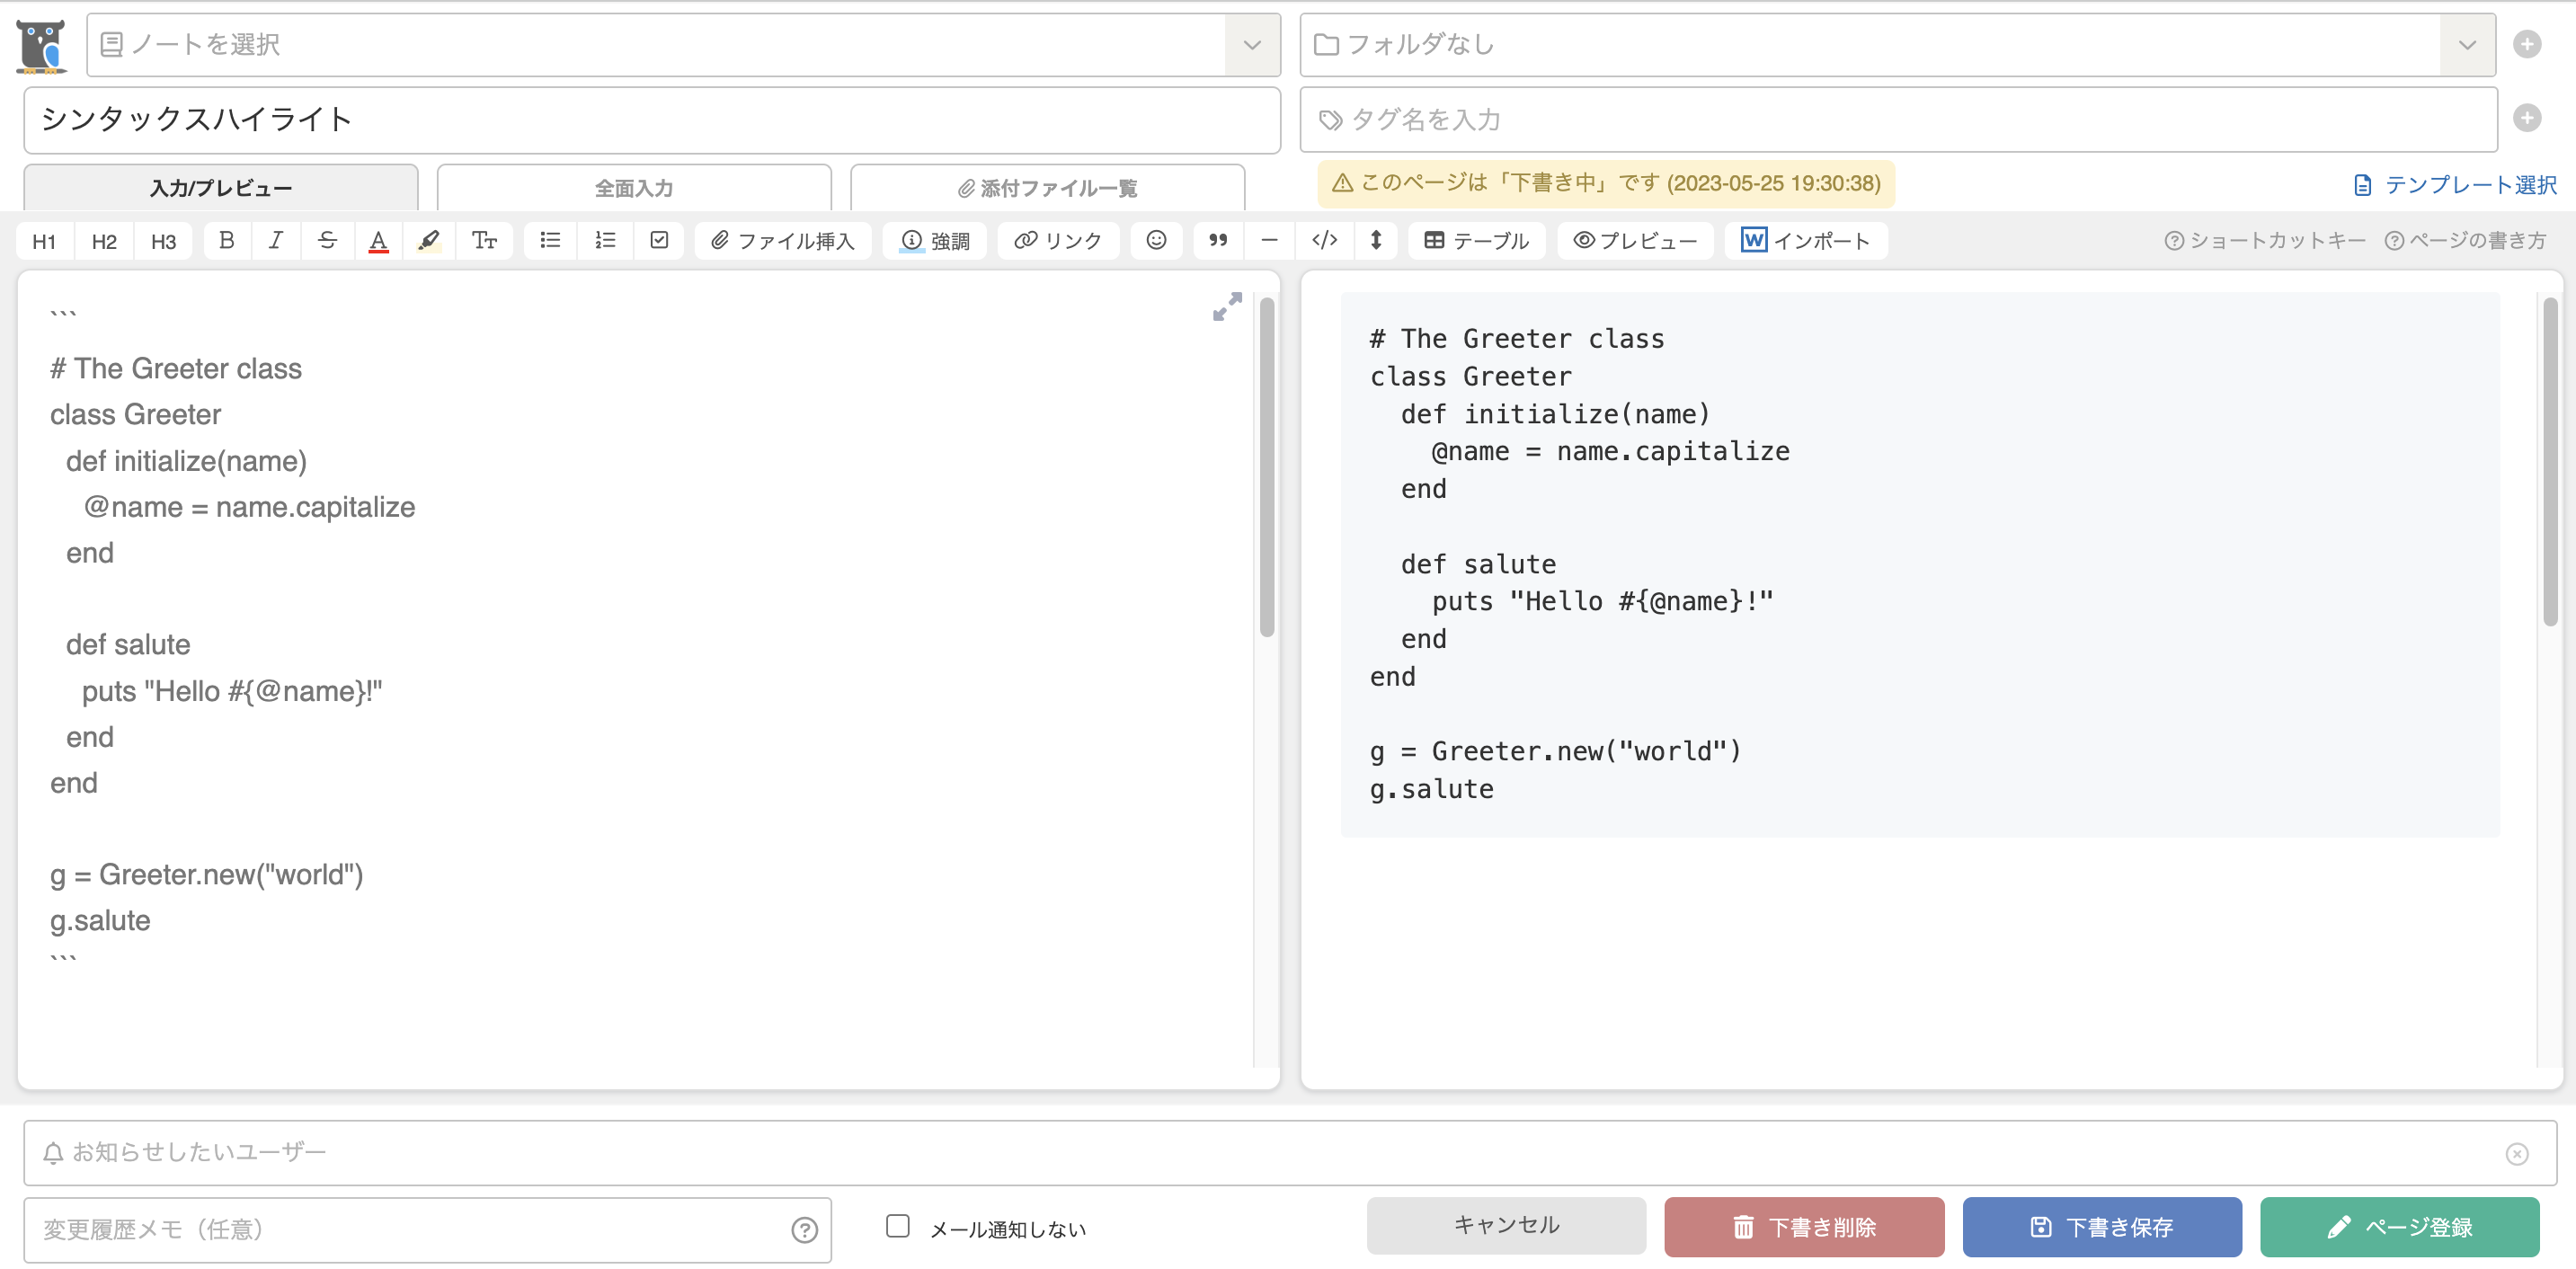Open ページの書き方 help
The height and width of the screenshot is (1269, 2576).
point(2465,241)
